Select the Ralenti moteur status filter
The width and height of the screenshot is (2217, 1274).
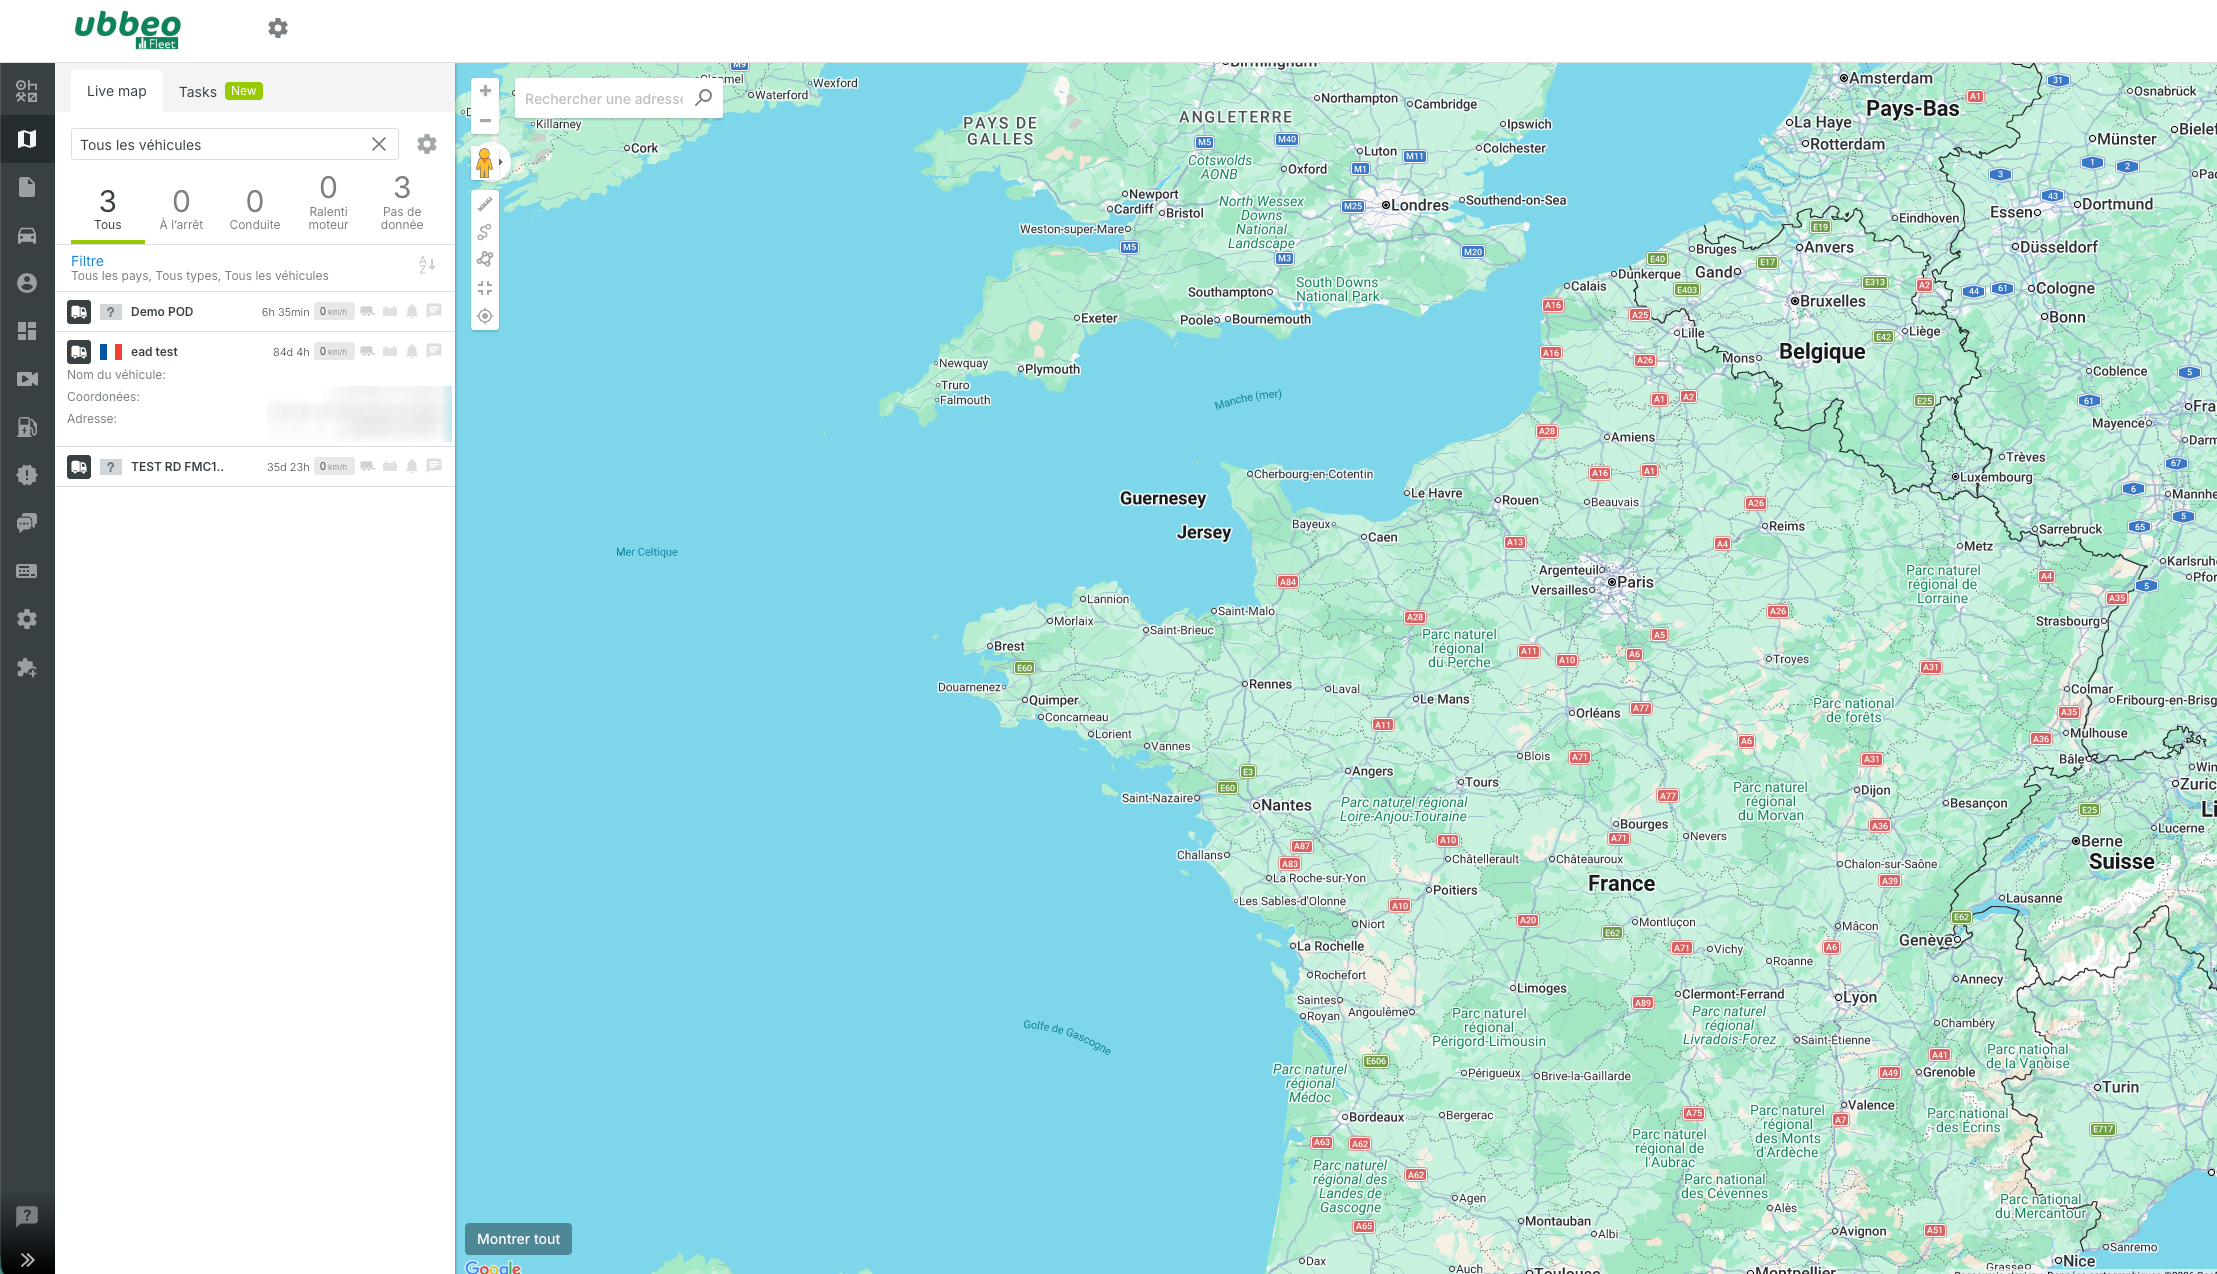pyautogui.click(x=328, y=203)
